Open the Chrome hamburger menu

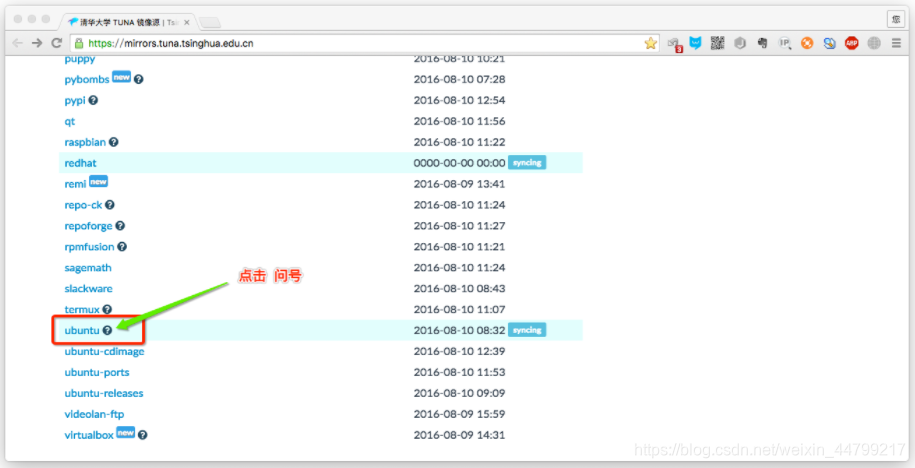coord(896,43)
